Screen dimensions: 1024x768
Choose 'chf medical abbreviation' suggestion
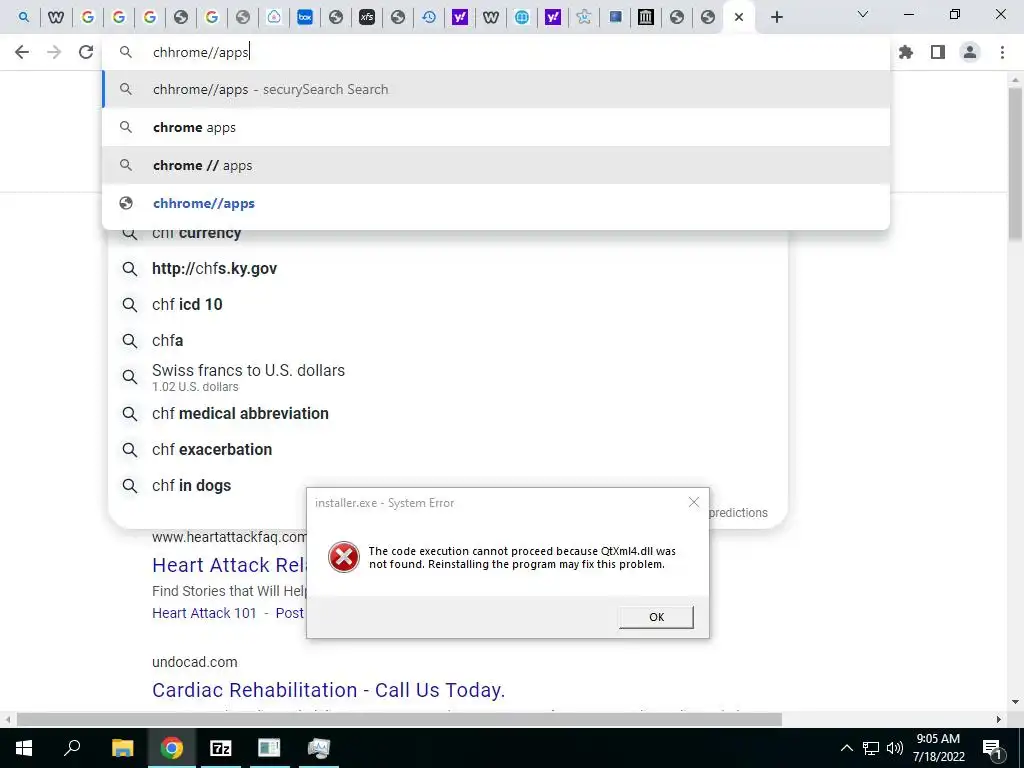pyautogui.click(x=240, y=413)
